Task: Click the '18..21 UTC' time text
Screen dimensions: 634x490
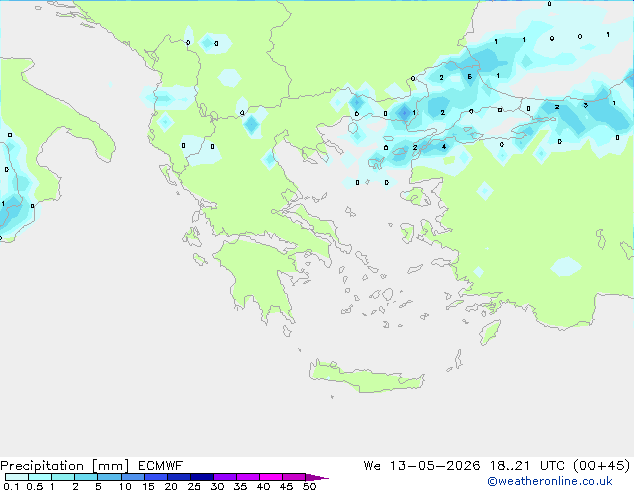Action: coord(526,466)
